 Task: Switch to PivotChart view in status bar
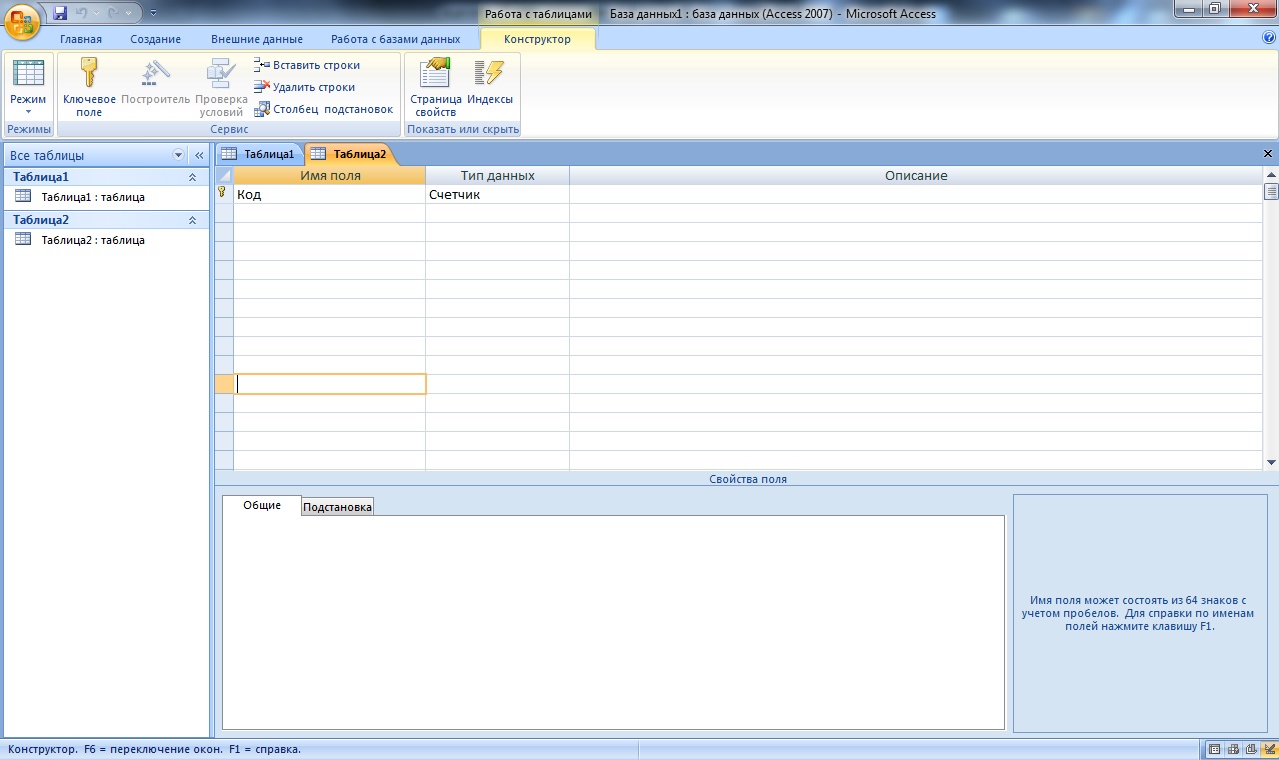tap(1250, 750)
